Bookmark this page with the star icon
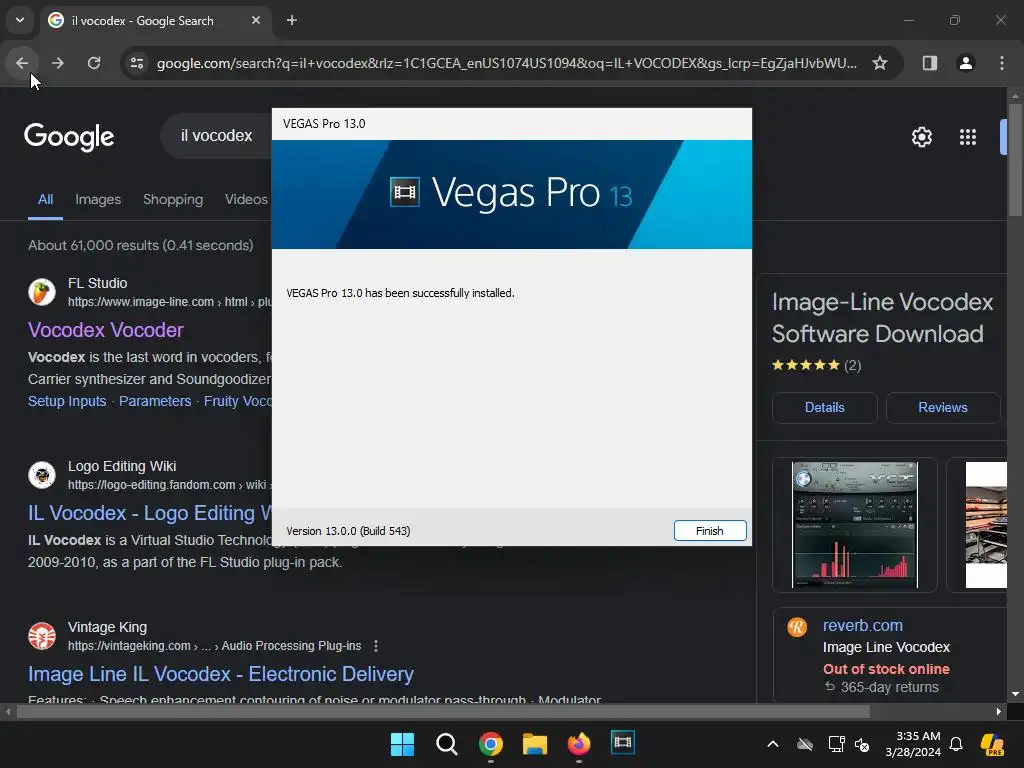 pyautogui.click(x=880, y=63)
